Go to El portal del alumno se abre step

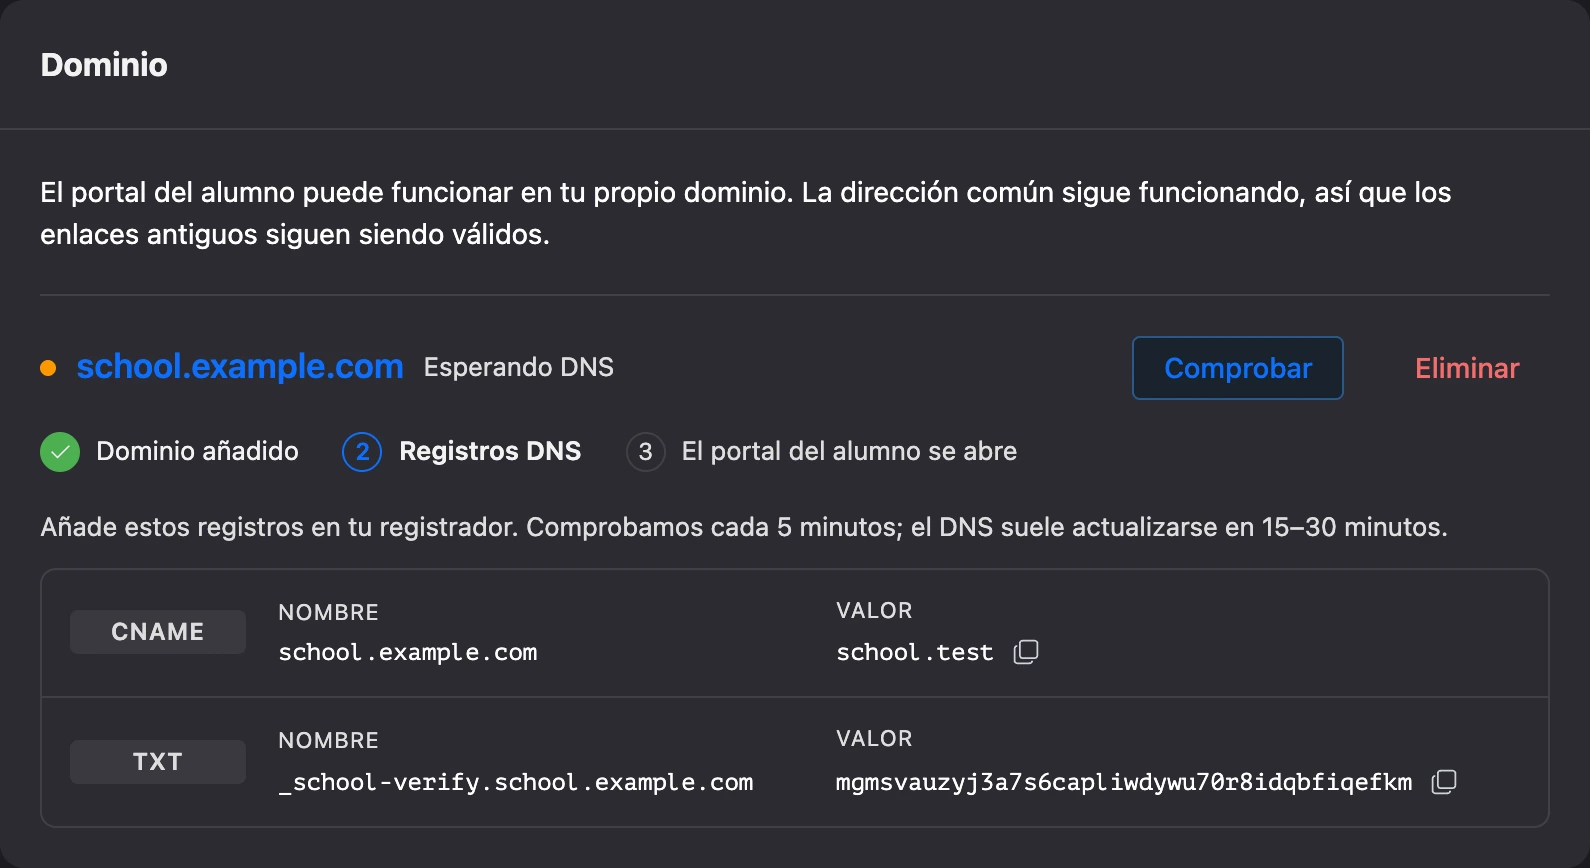849,451
